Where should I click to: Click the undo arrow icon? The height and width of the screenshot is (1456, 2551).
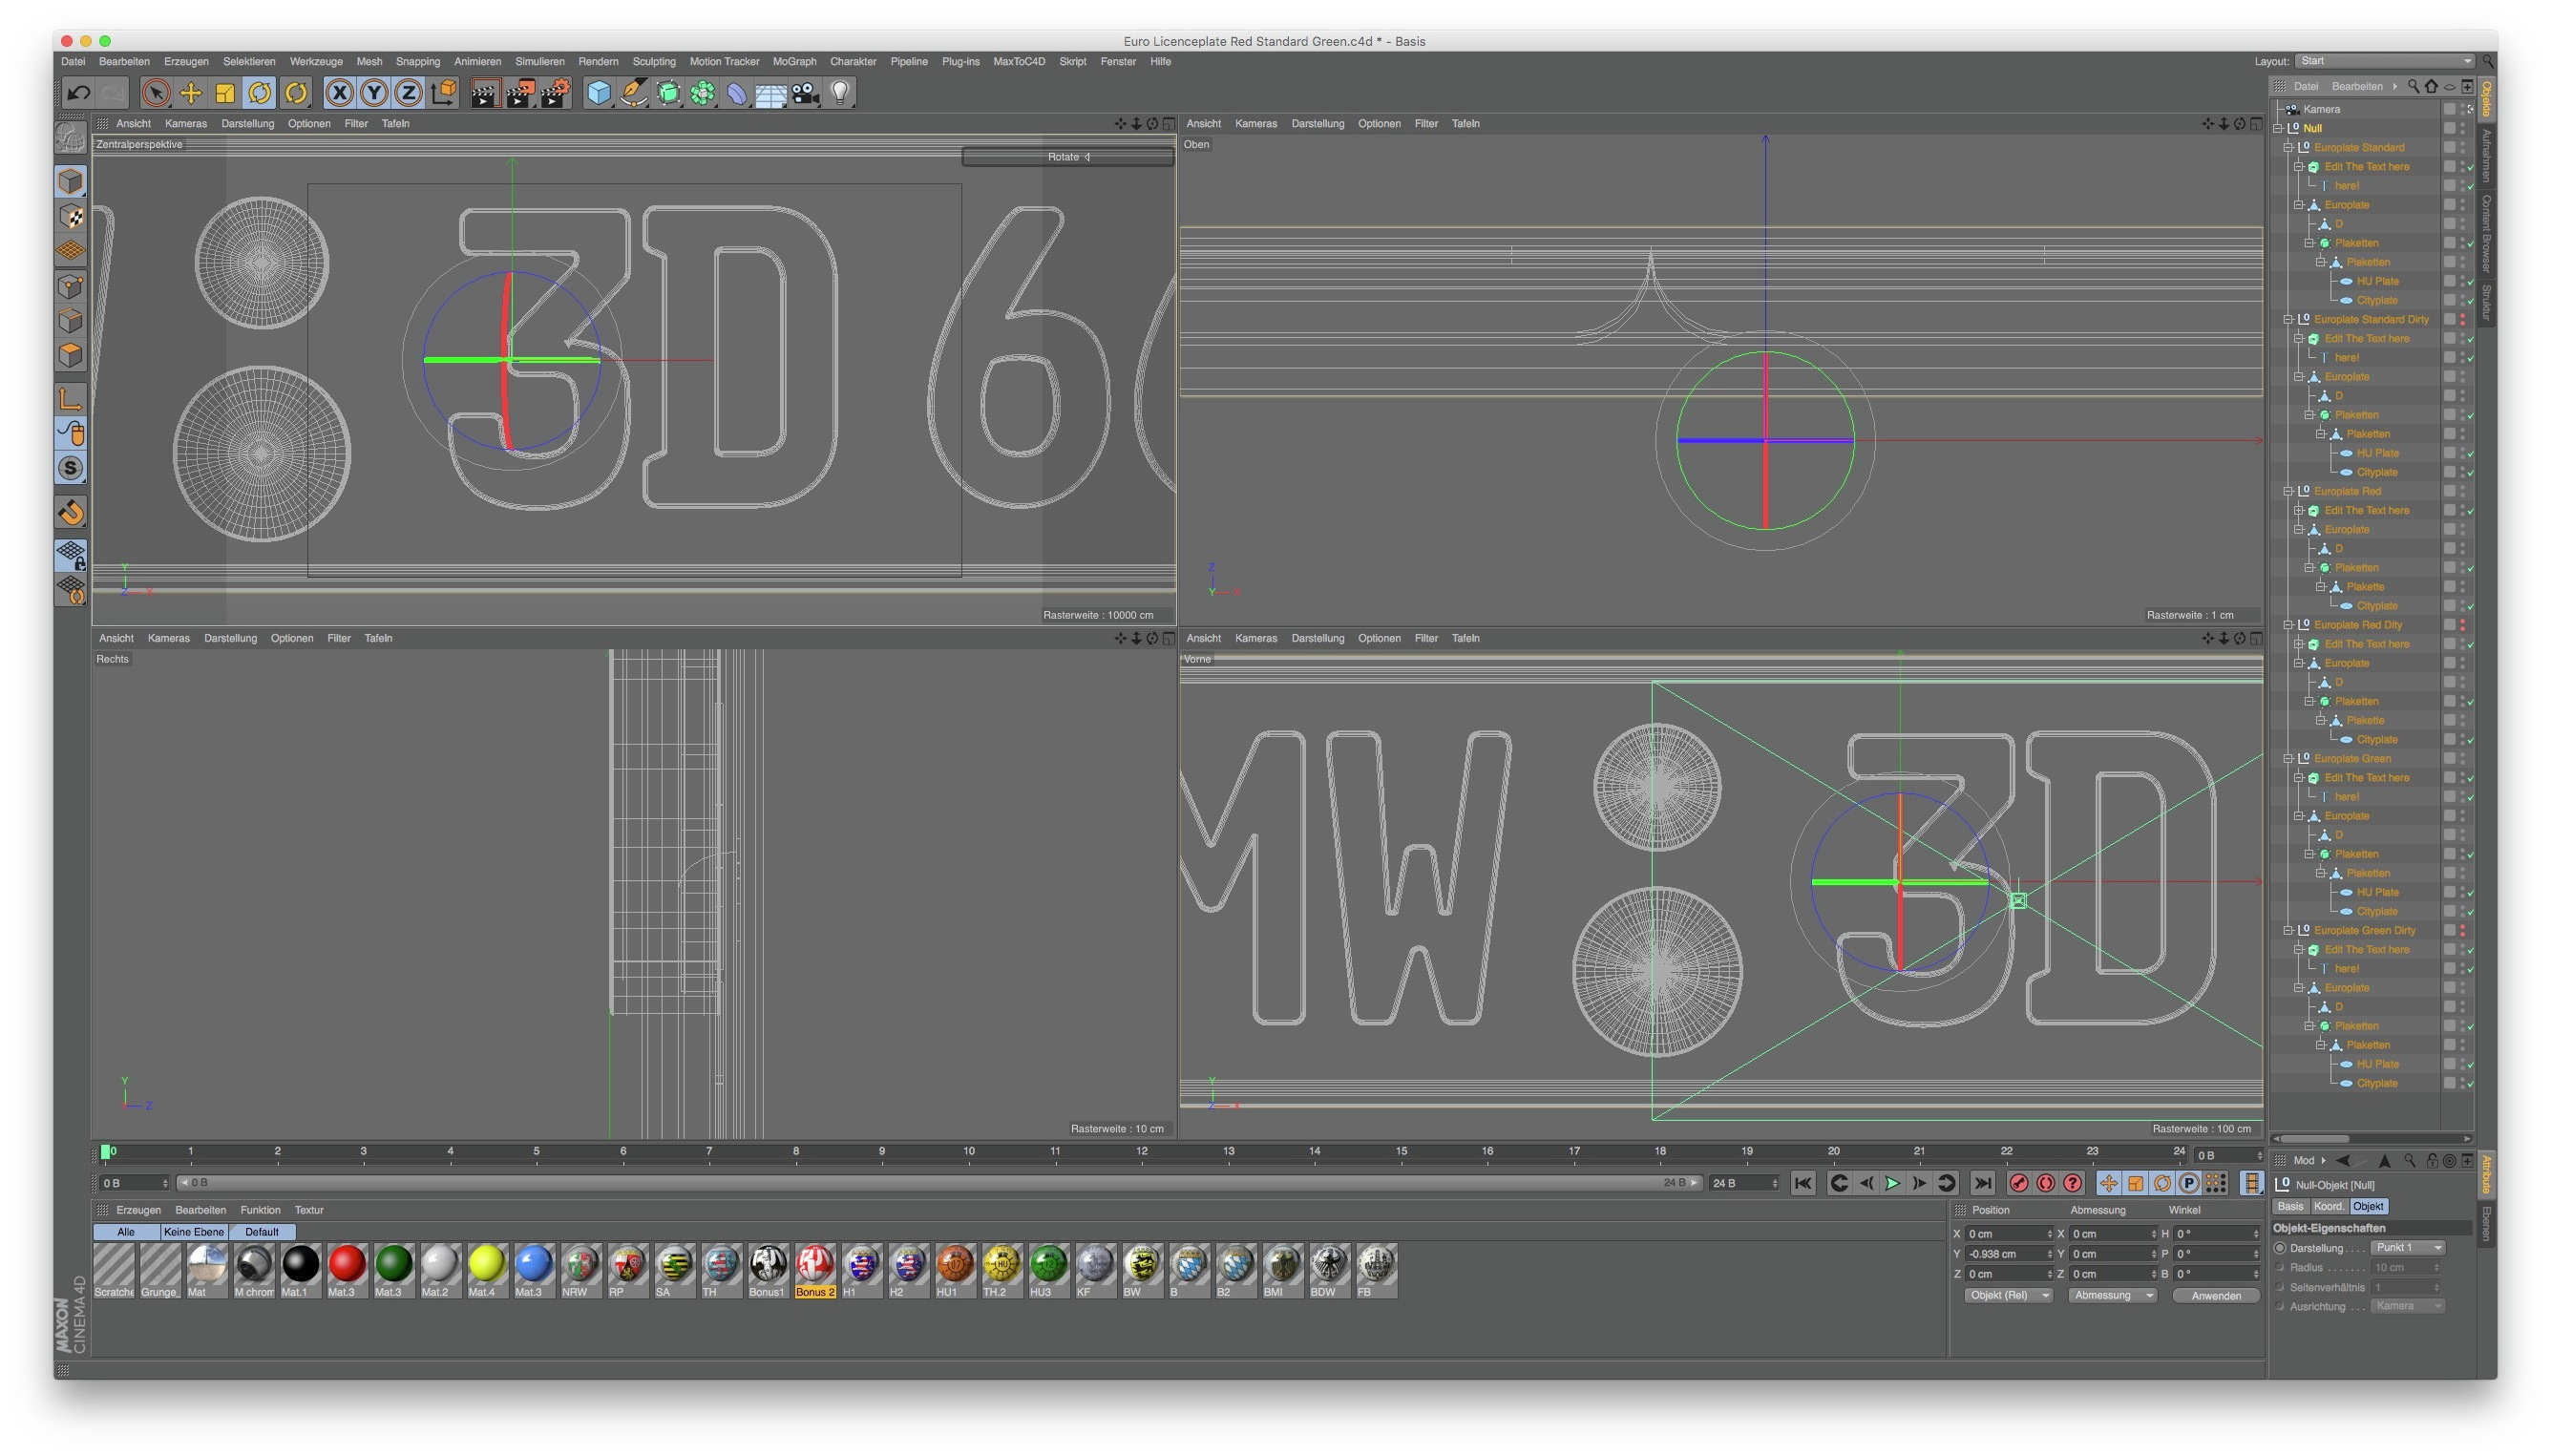(x=78, y=93)
